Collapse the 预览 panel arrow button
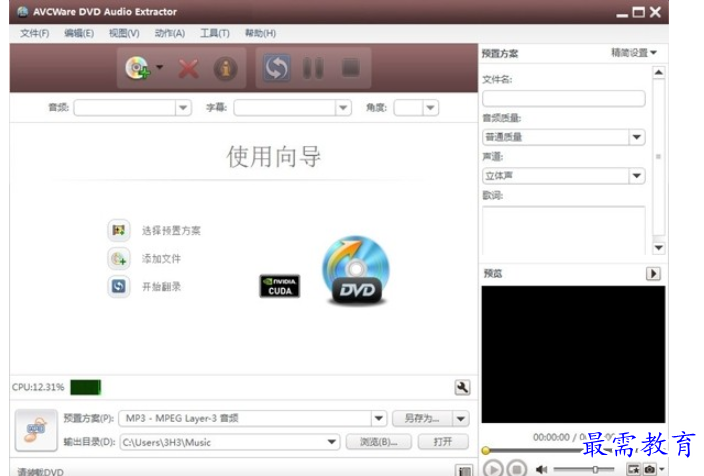 653,273
